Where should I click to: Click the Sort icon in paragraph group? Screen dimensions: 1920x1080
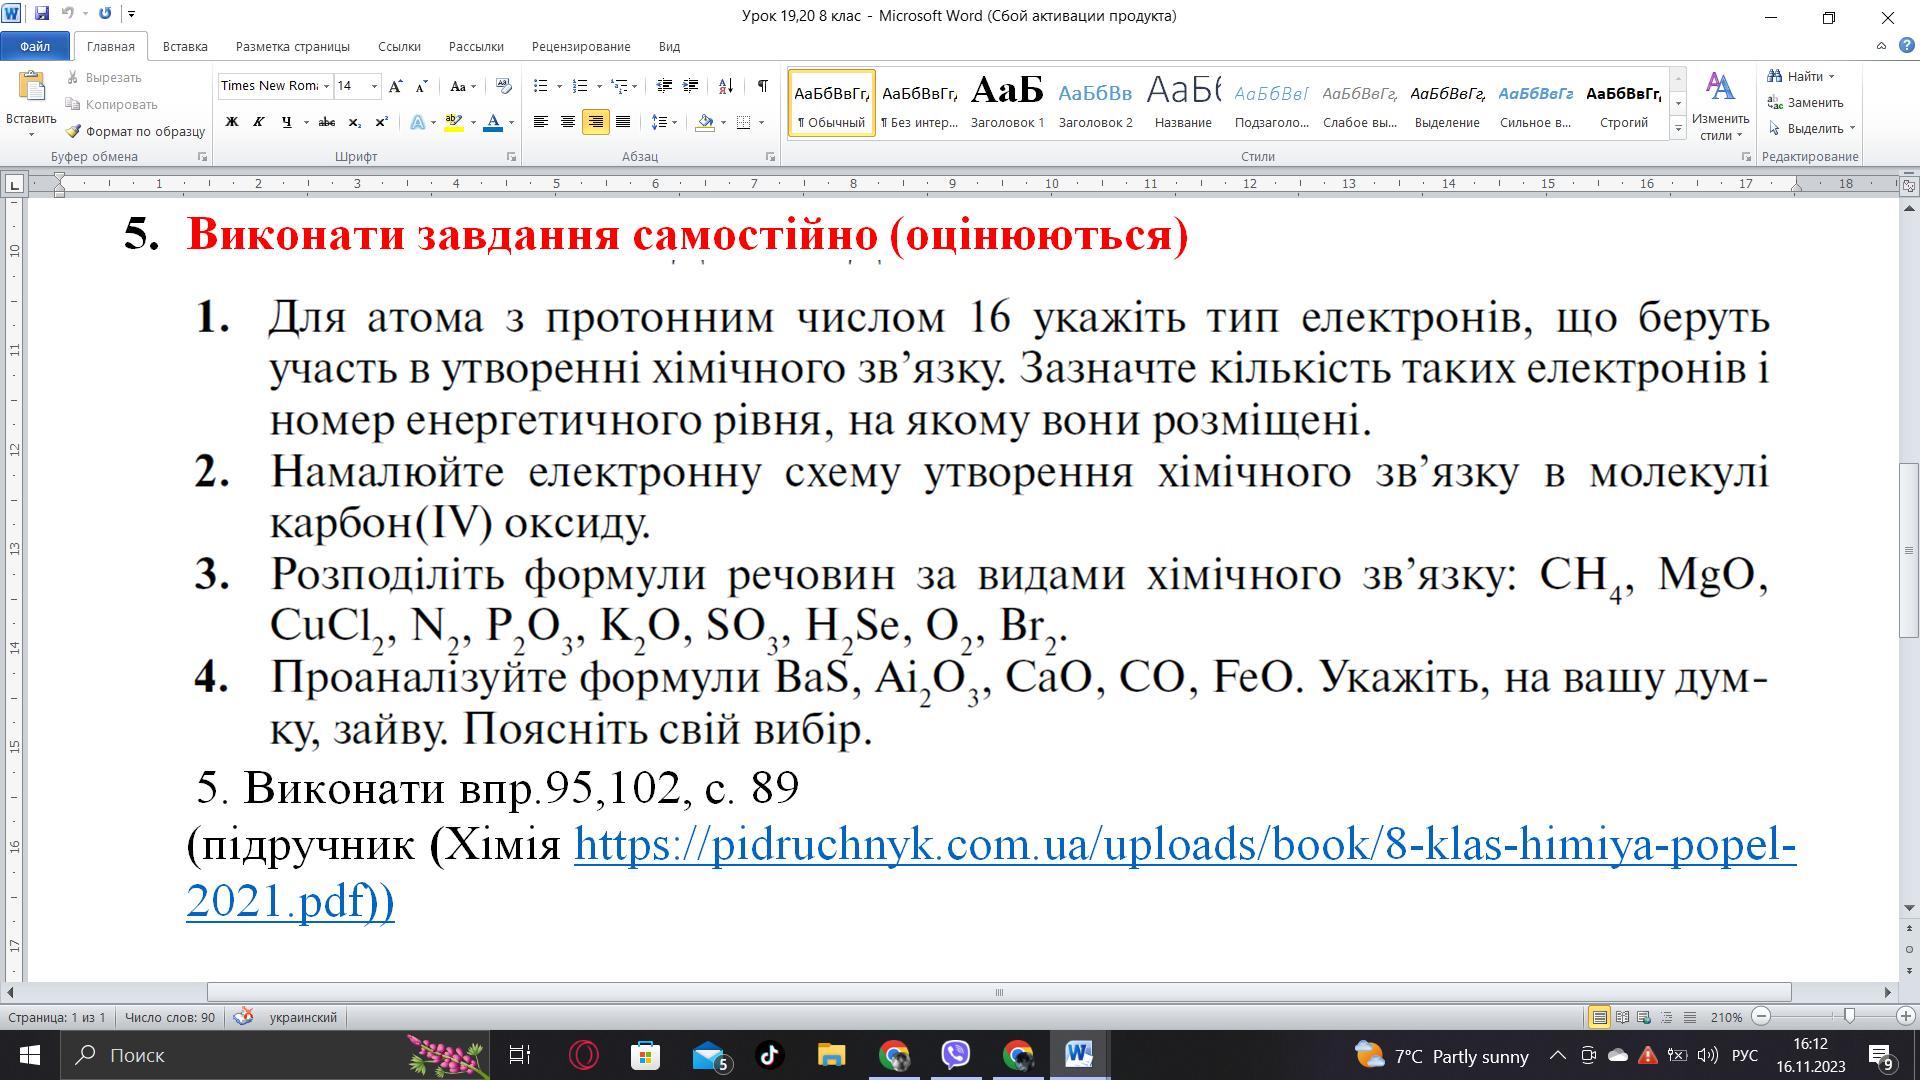click(726, 86)
